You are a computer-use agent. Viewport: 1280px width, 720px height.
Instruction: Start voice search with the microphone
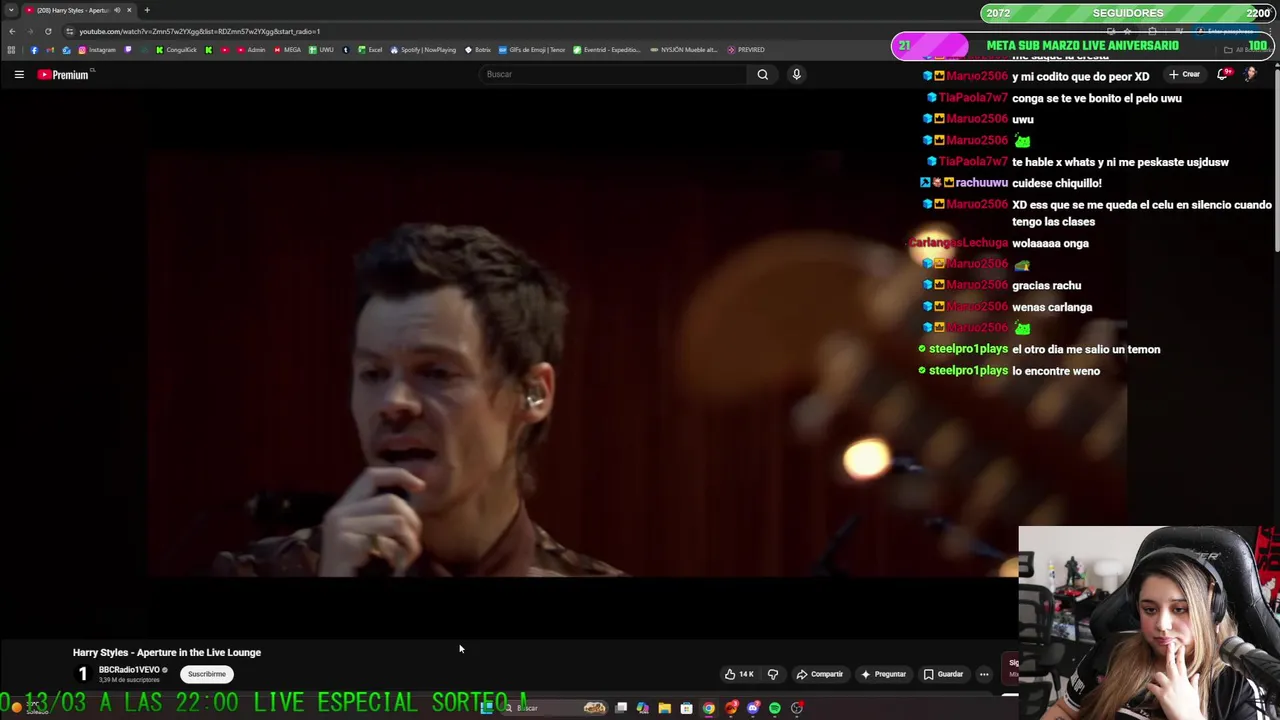point(796,74)
